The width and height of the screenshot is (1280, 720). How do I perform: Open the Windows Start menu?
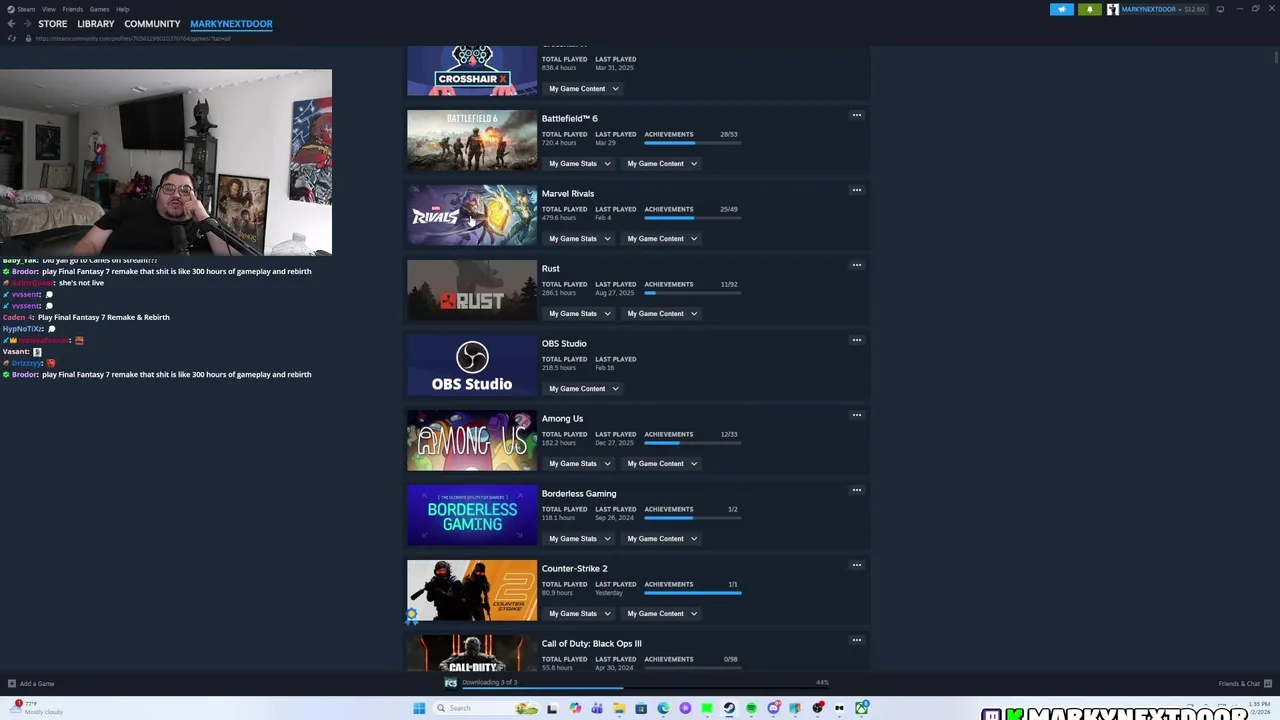click(x=419, y=708)
